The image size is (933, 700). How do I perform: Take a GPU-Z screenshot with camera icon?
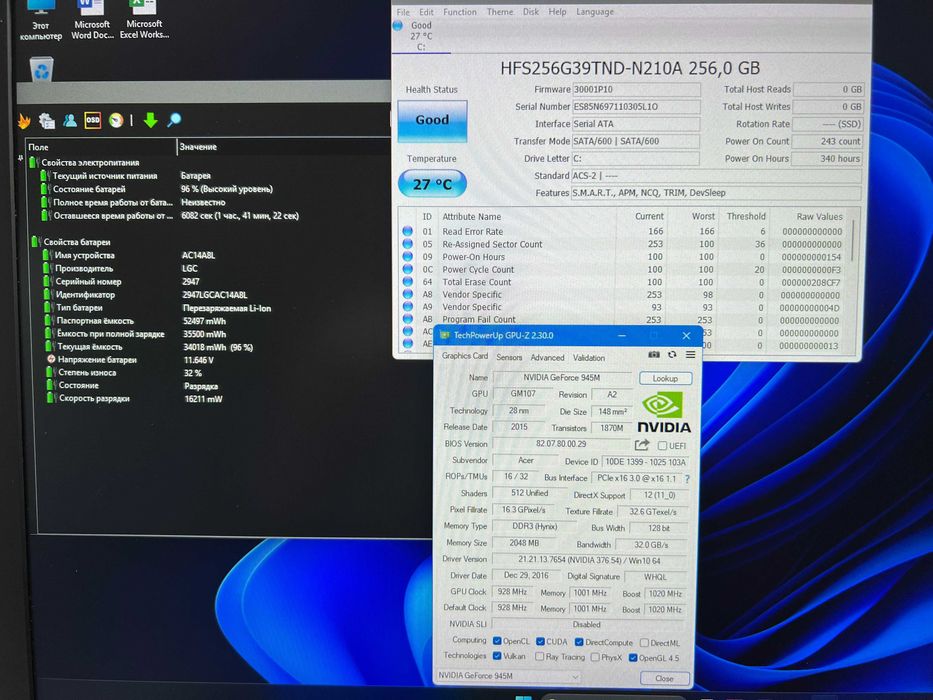point(653,355)
